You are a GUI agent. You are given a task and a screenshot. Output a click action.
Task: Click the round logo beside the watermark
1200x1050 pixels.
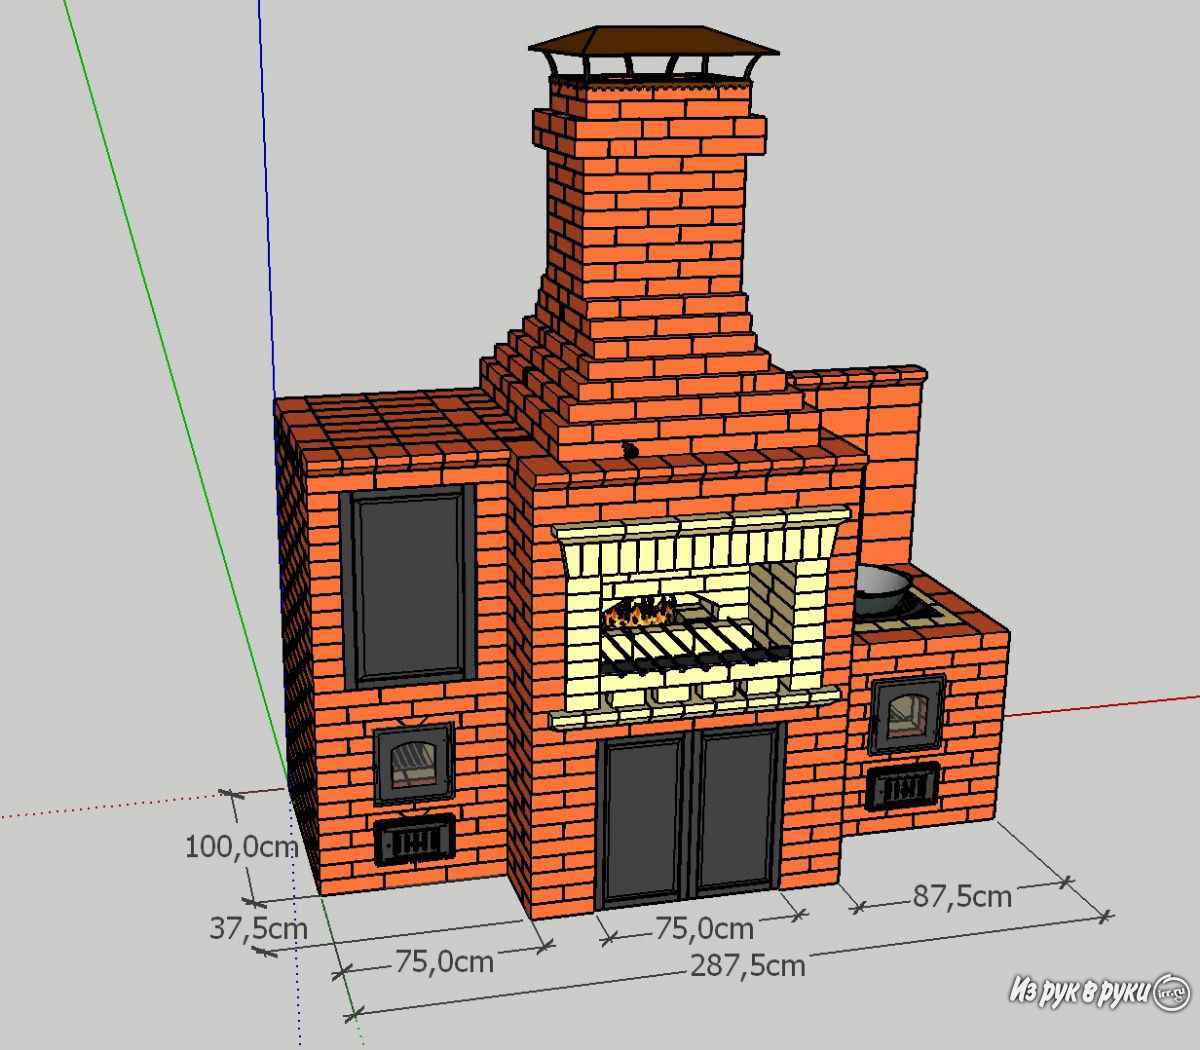coord(1170,992)
